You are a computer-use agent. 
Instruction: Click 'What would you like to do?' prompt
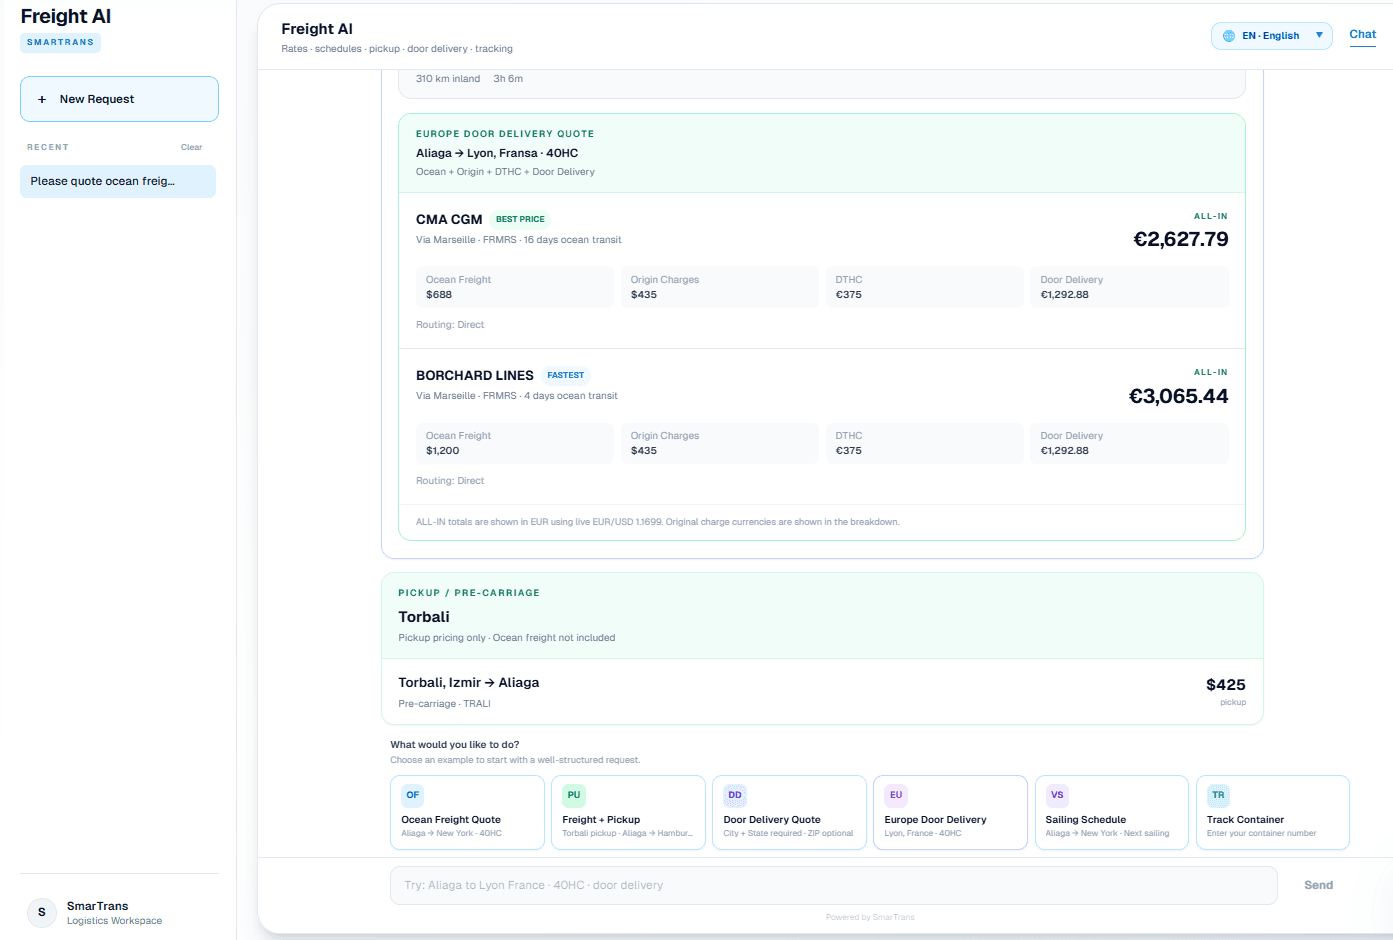pos(455,745)
